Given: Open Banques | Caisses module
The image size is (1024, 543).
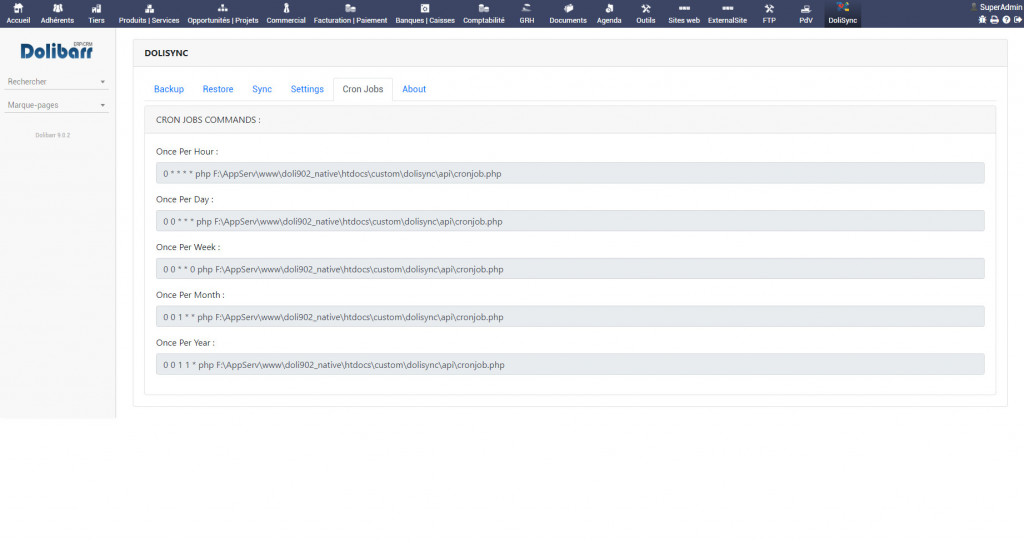Looking at the screenshot, I should point(424,13).
